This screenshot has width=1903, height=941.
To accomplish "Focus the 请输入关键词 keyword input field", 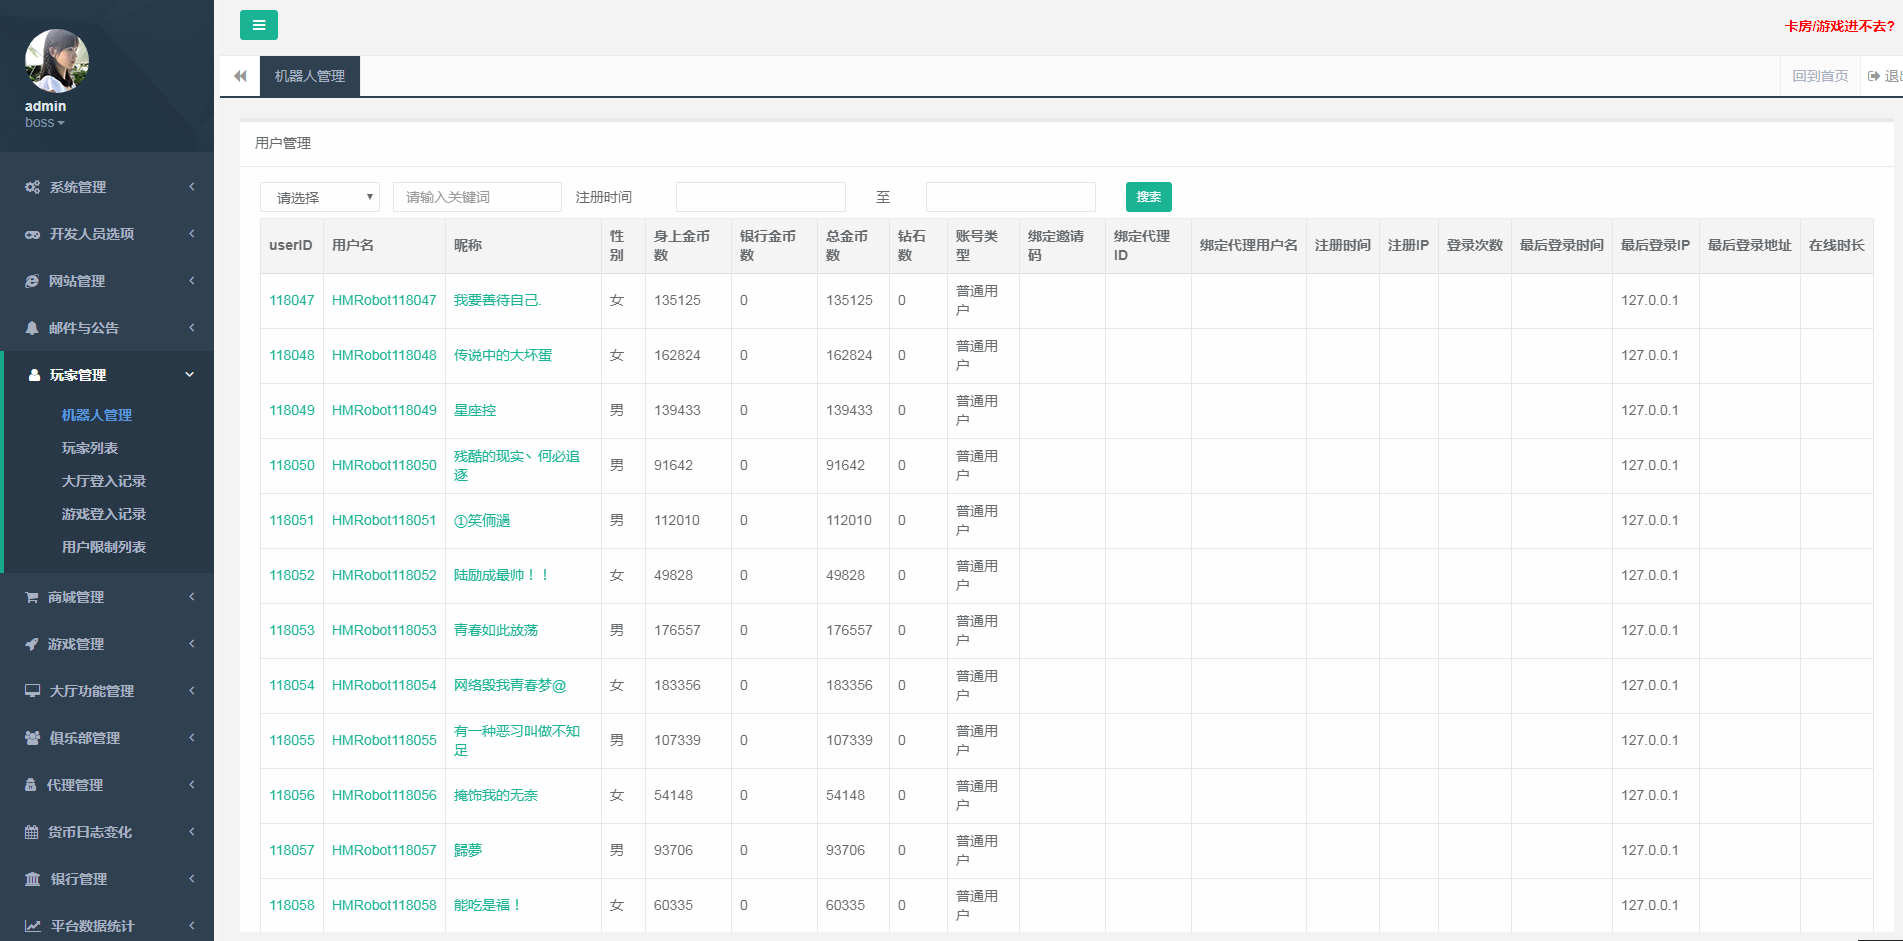I will [477, 197].
